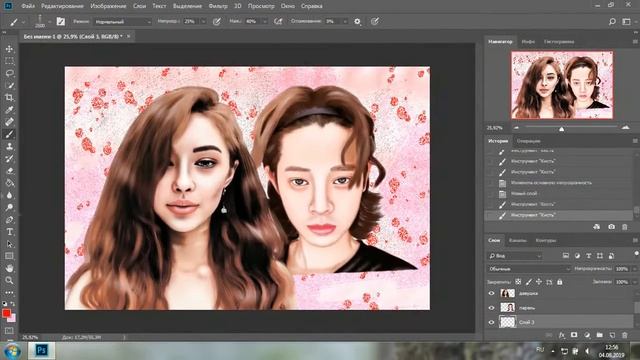This screenshot has width=640, height=360.
Task: Select the Move tool
Action: 9,49
